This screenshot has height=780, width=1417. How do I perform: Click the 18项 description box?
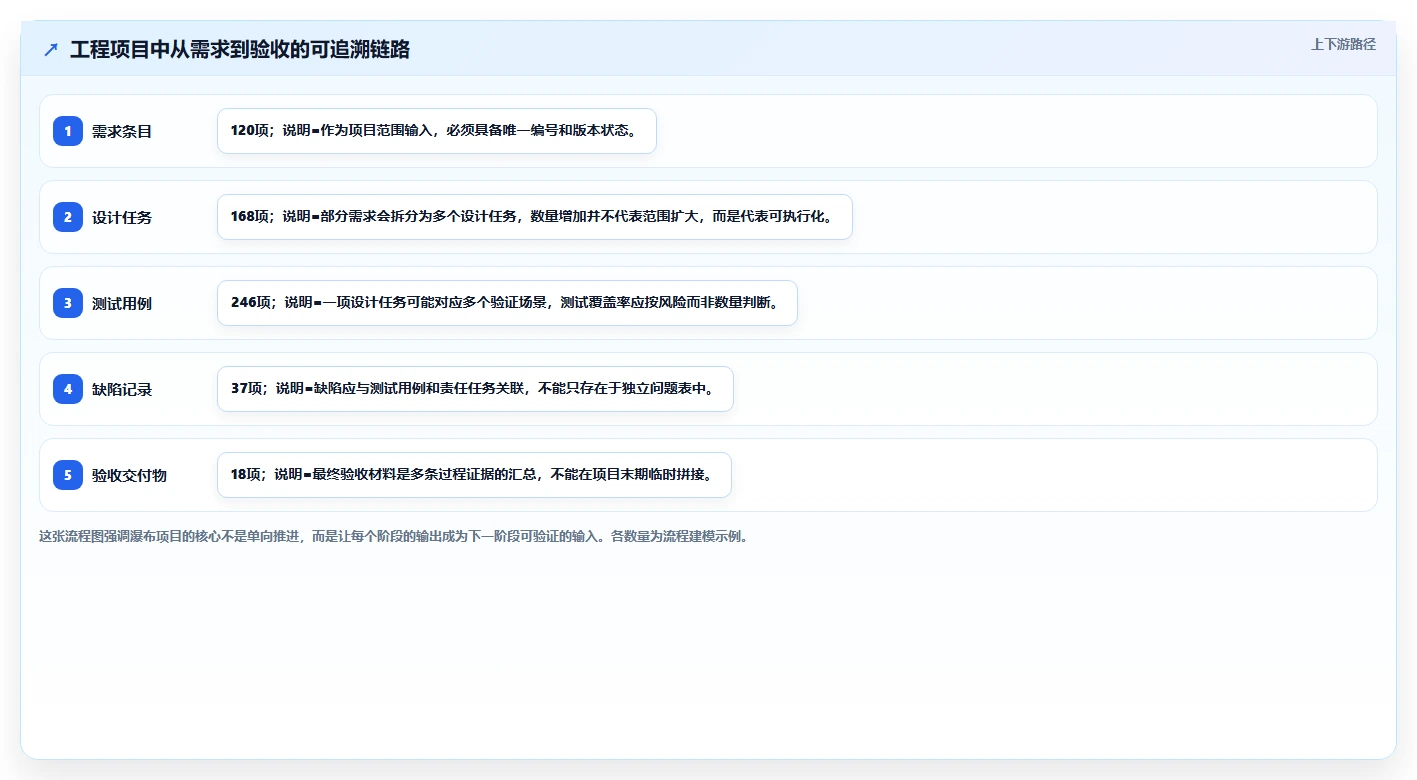(x=474, y=475)
